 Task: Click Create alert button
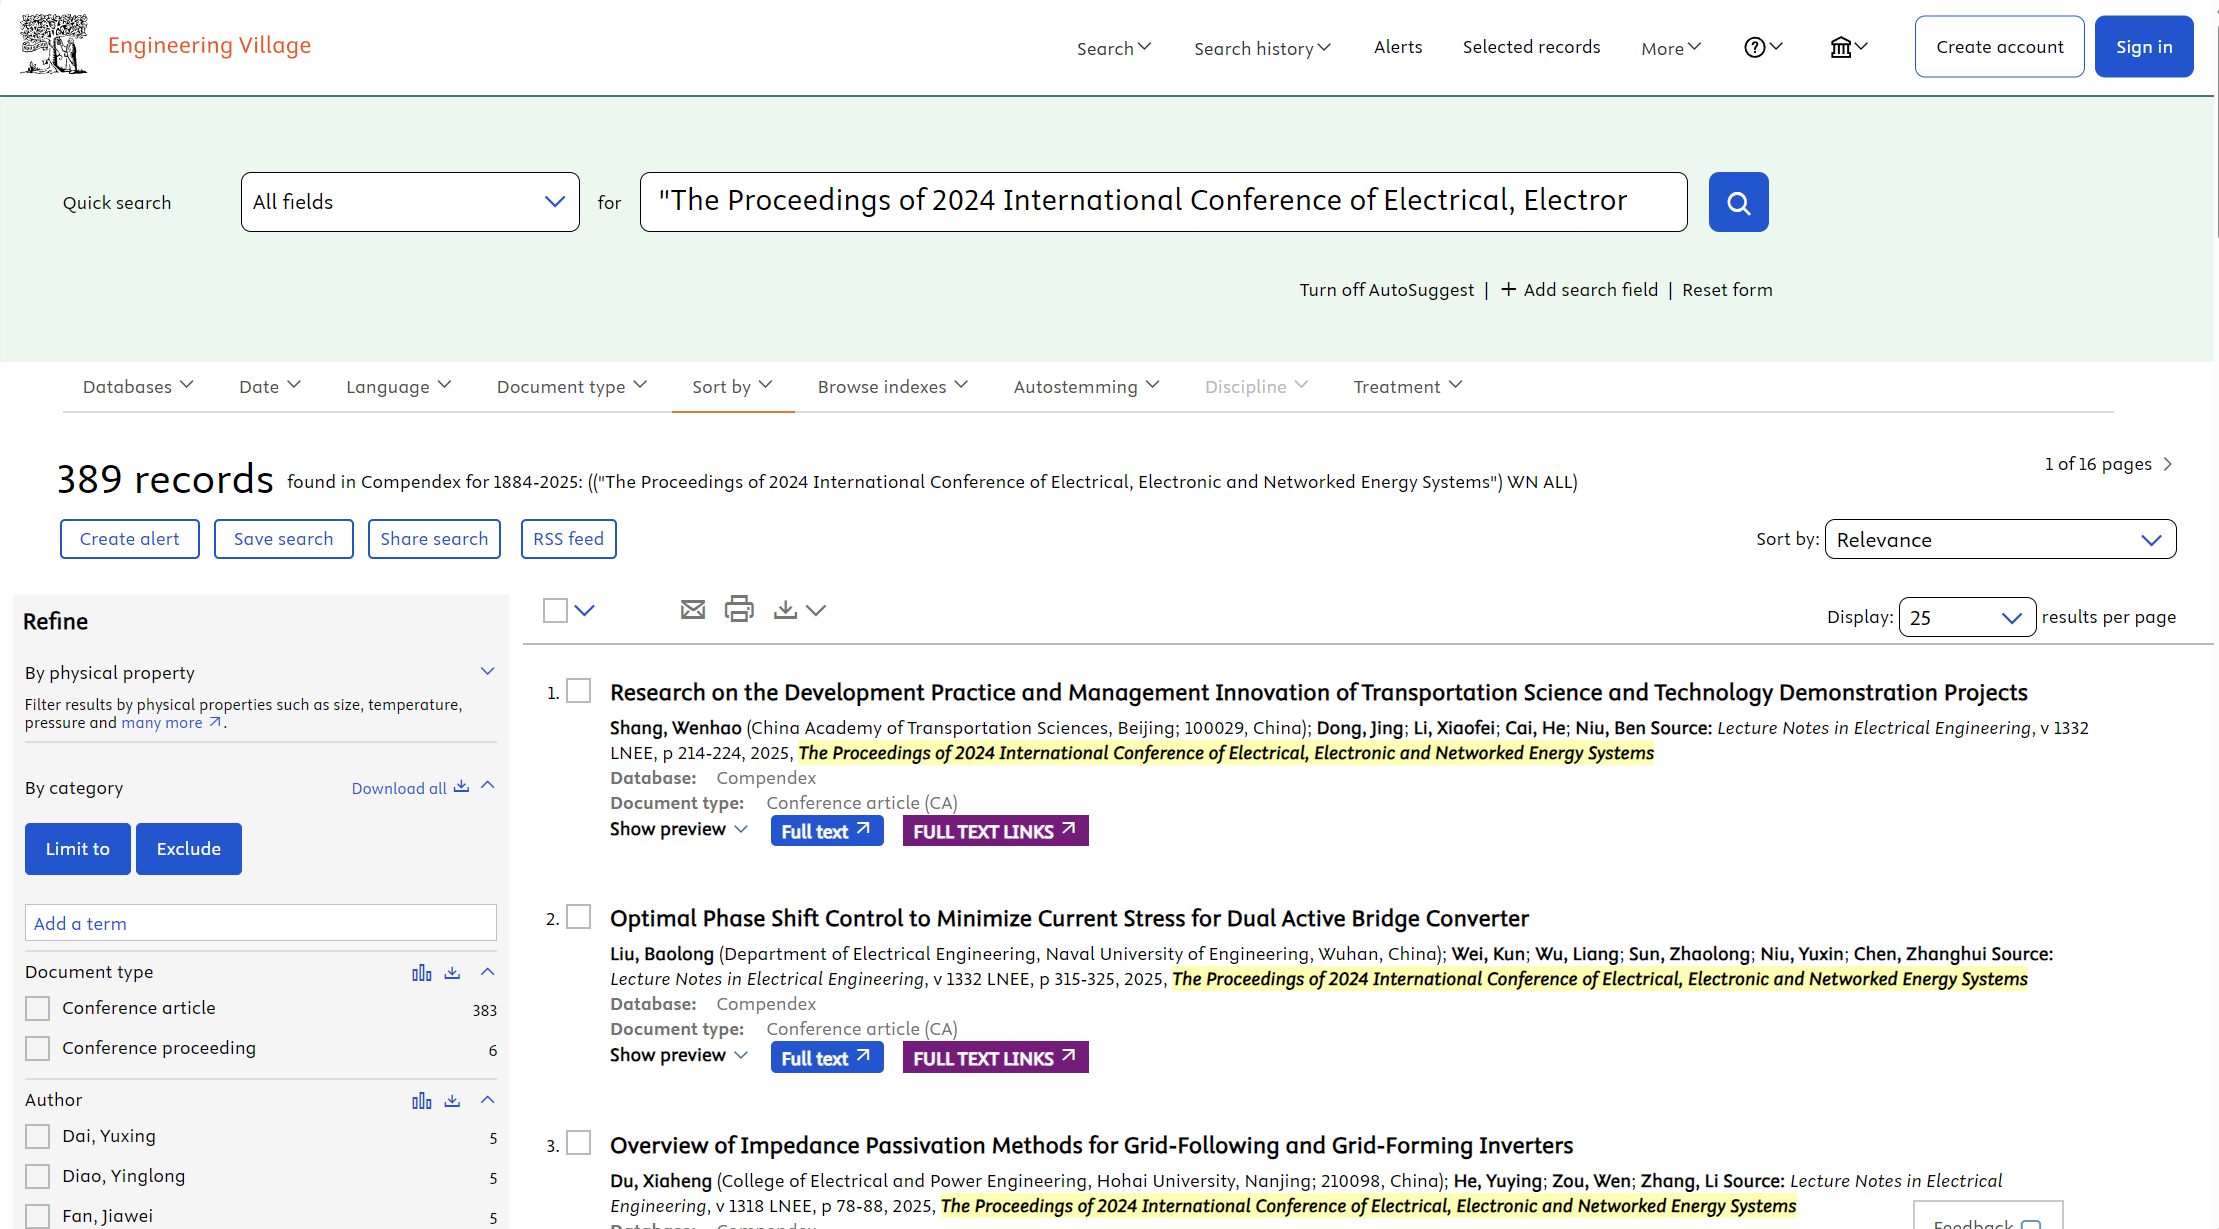[130, 539]
